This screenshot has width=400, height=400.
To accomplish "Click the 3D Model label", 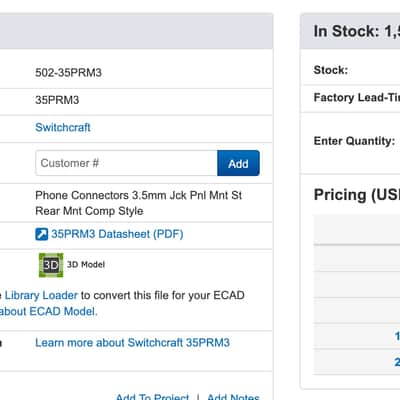I will coord(86,265).
